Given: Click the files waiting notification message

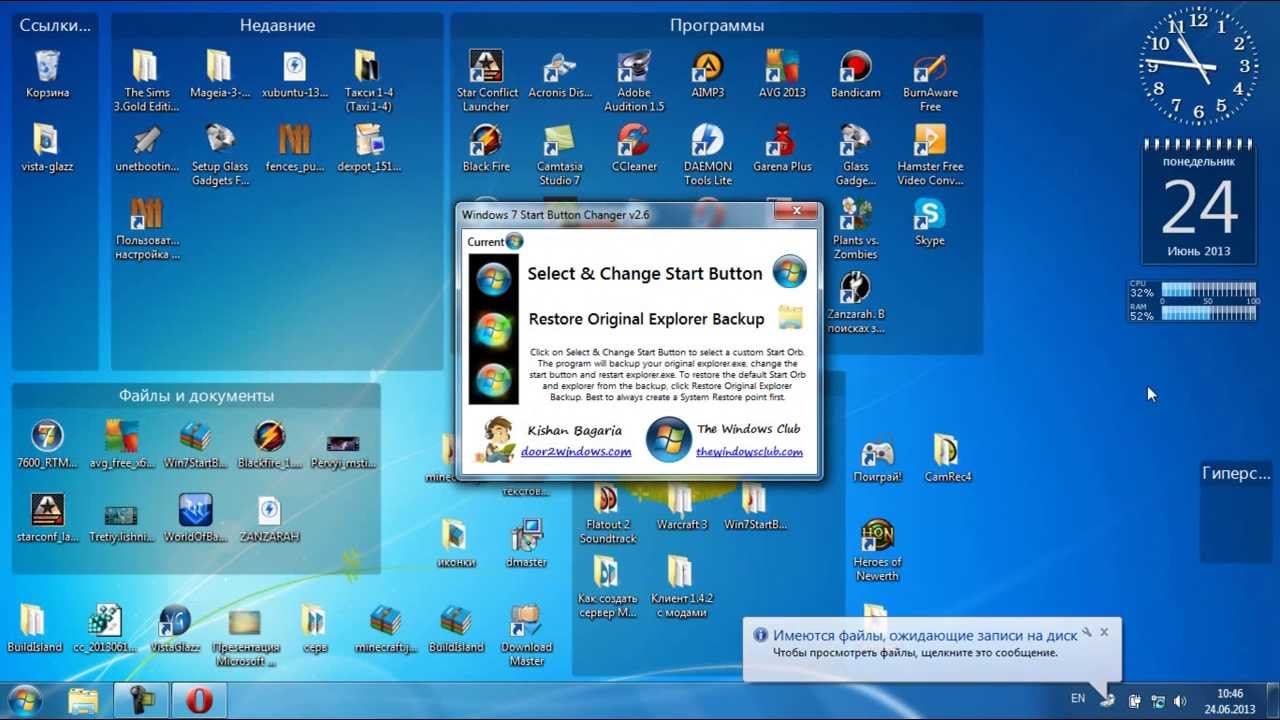Looking at the screenshot, I should (x=914, y=653).
